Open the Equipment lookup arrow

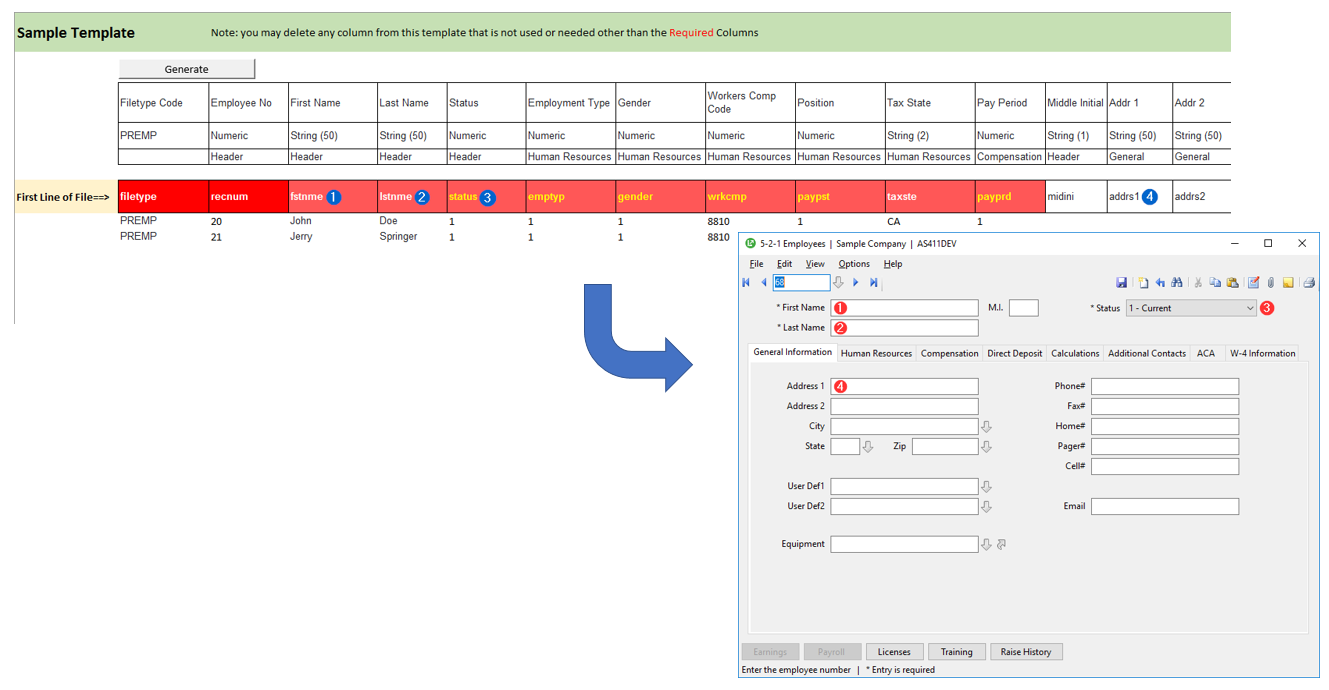pos(986,545)
